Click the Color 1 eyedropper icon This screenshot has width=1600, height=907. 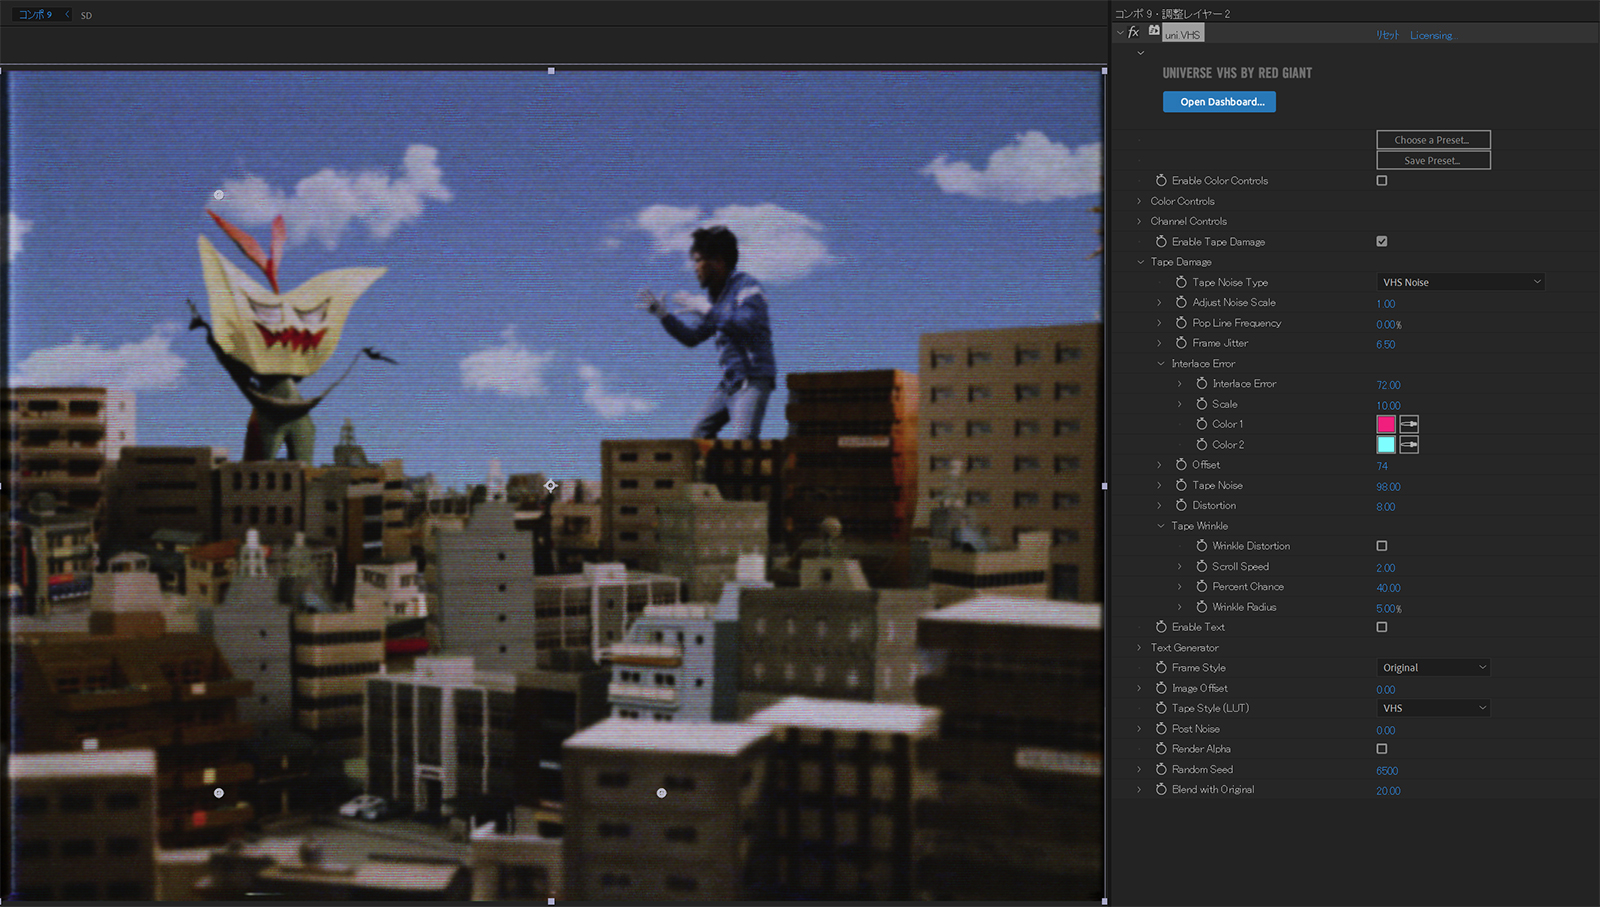click(x=1409, y=424)
